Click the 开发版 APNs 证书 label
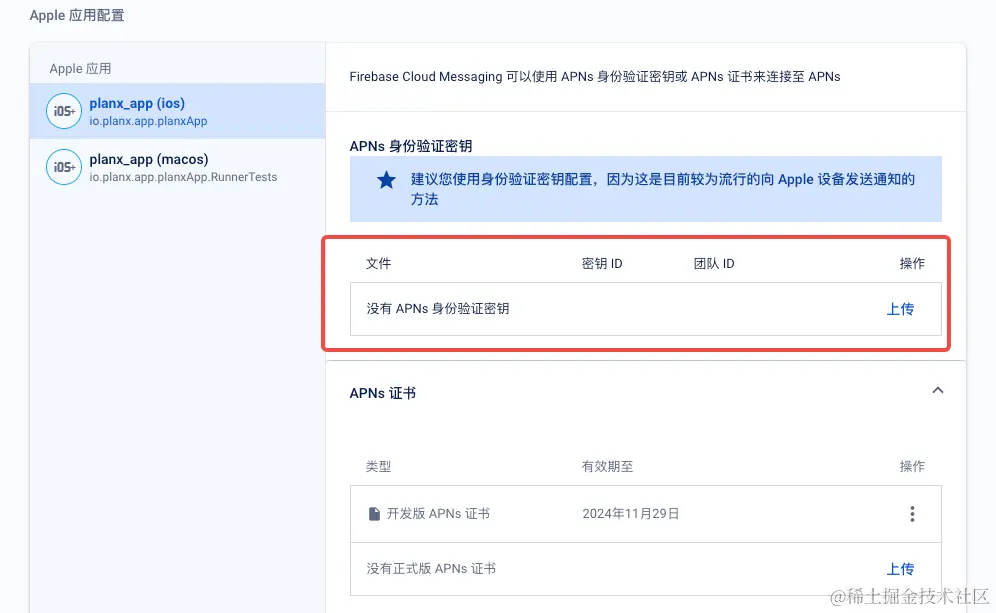 point(438,514)
